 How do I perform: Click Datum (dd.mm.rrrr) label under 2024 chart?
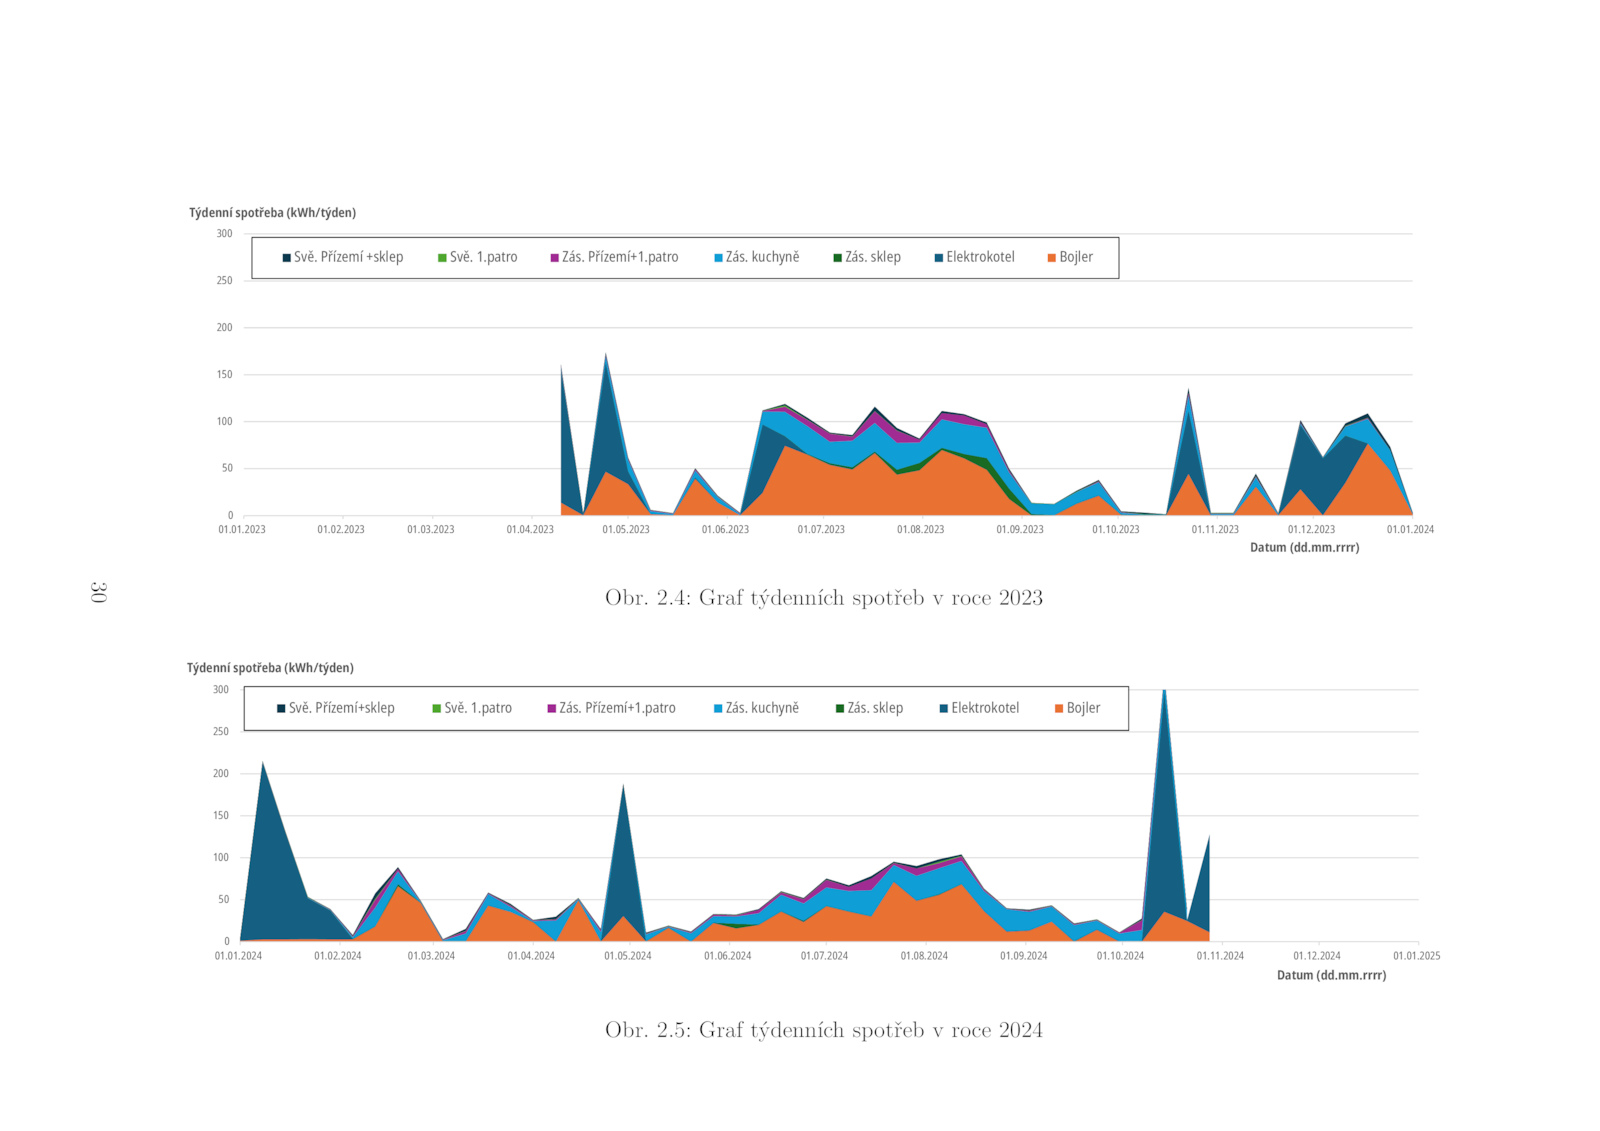[1331, 975]
